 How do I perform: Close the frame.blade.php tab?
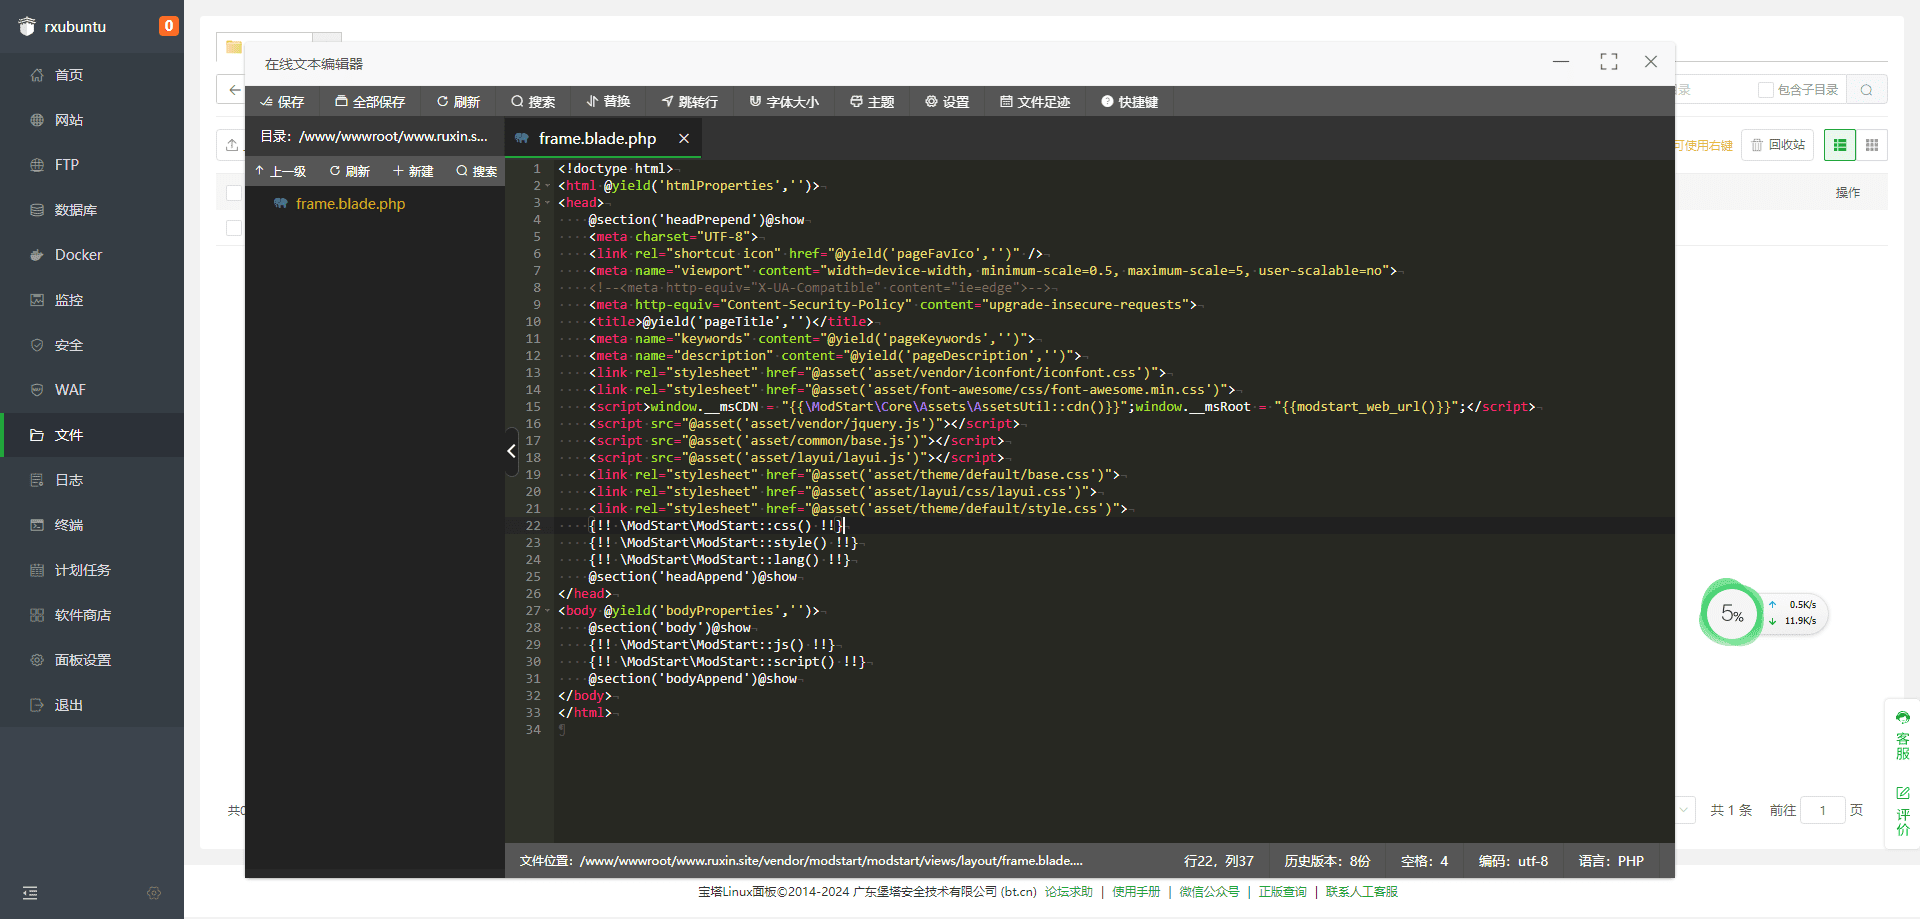(x=684, y=139)
